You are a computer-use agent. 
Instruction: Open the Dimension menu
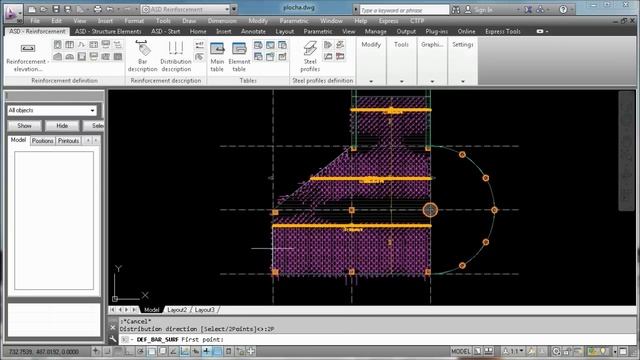(x=222, y=20)
